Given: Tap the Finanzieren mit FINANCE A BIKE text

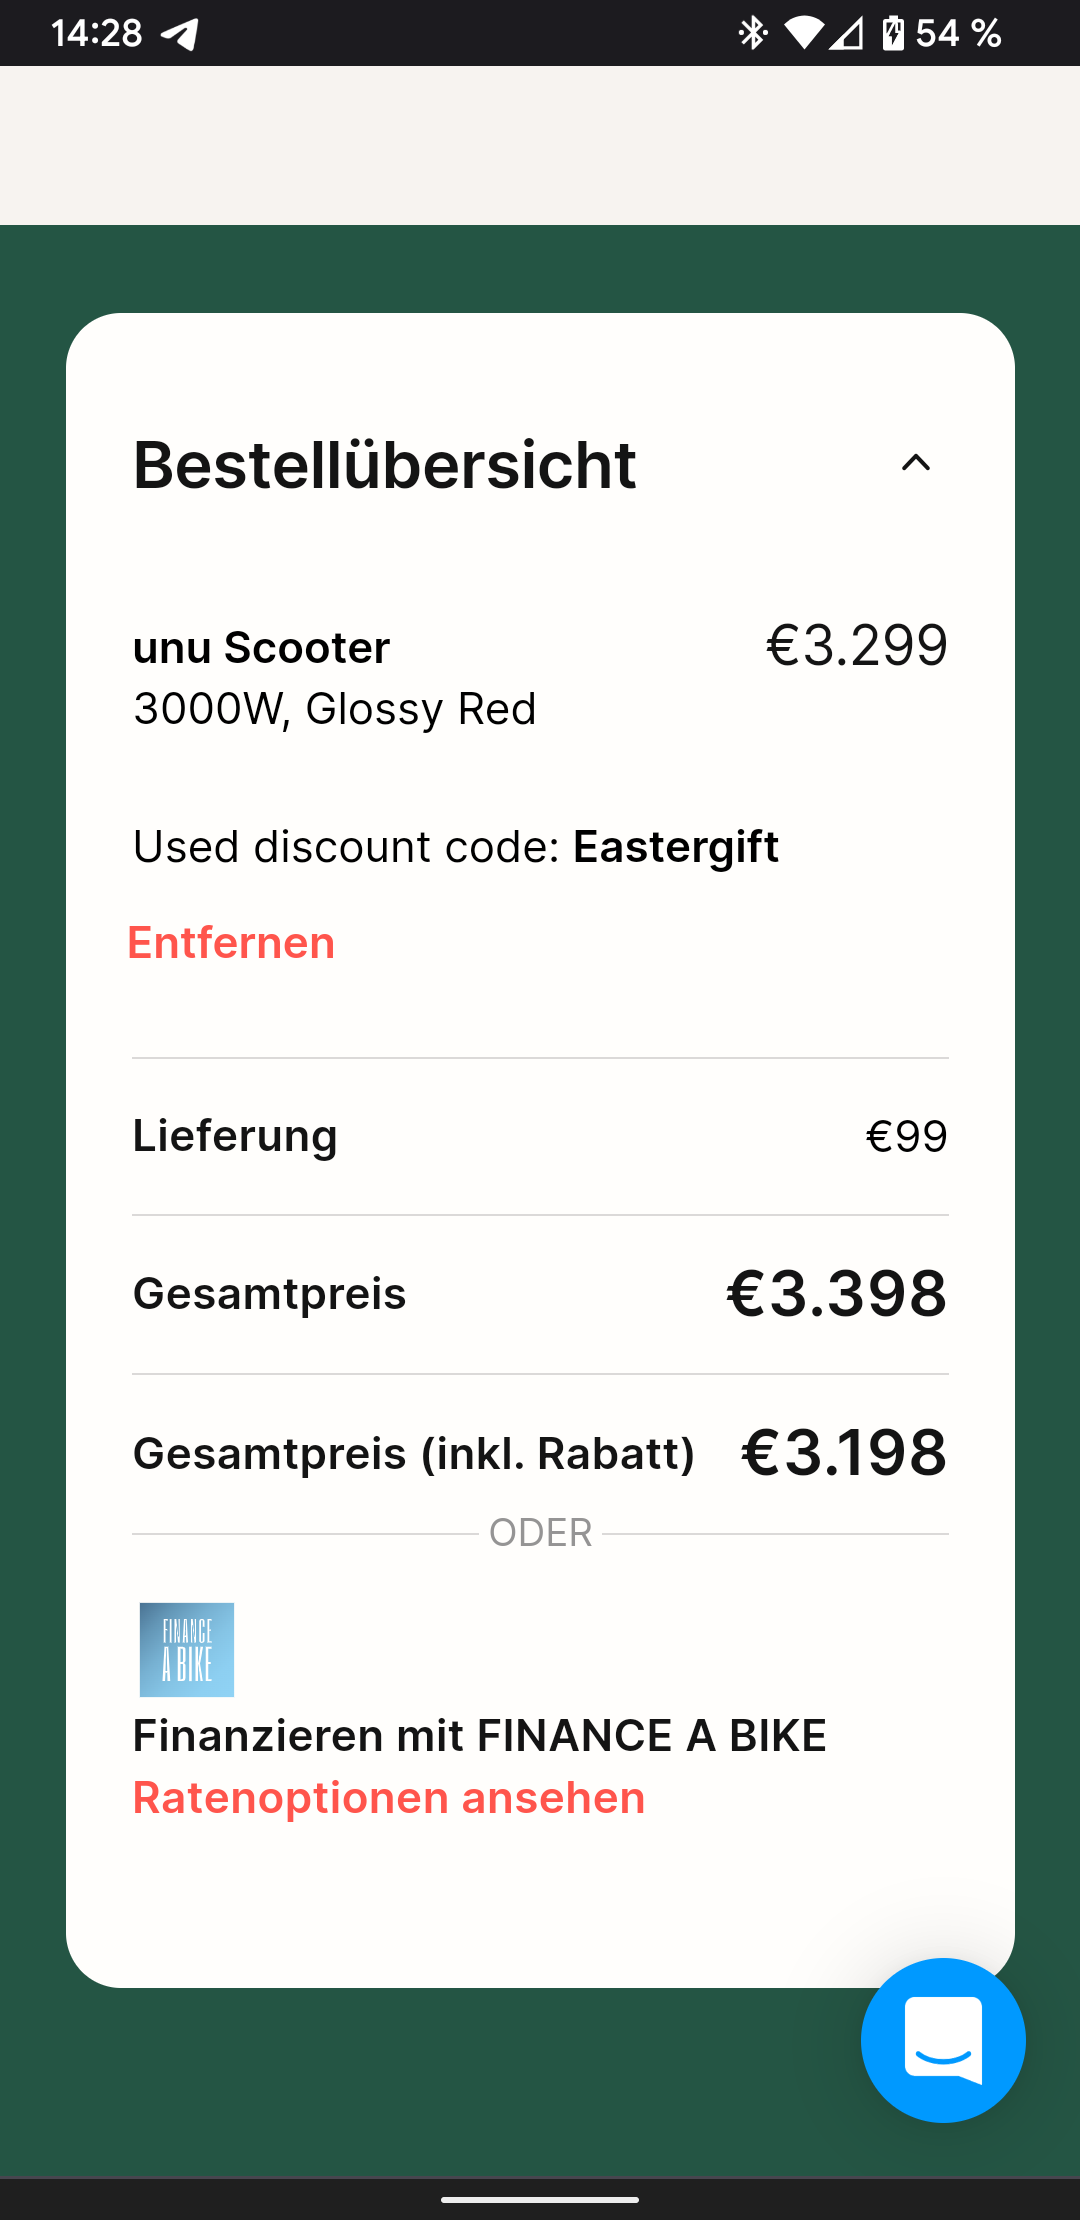Looking at the screenshot, I should [x=480, y=1736].
